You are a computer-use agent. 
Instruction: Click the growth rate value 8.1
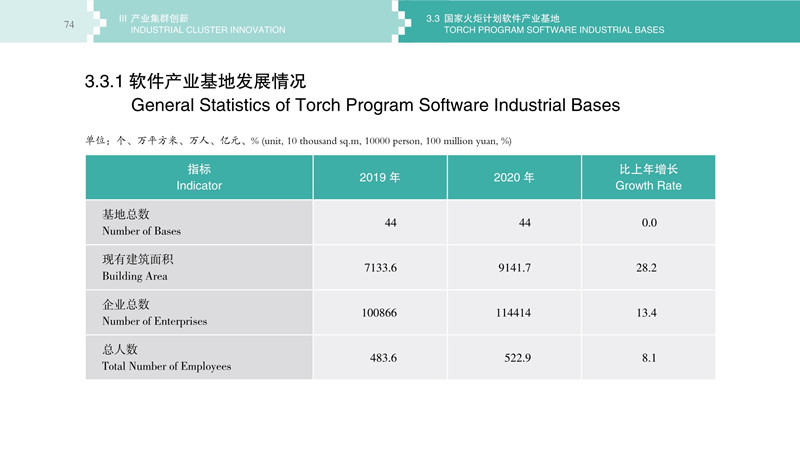click(649, 358)
